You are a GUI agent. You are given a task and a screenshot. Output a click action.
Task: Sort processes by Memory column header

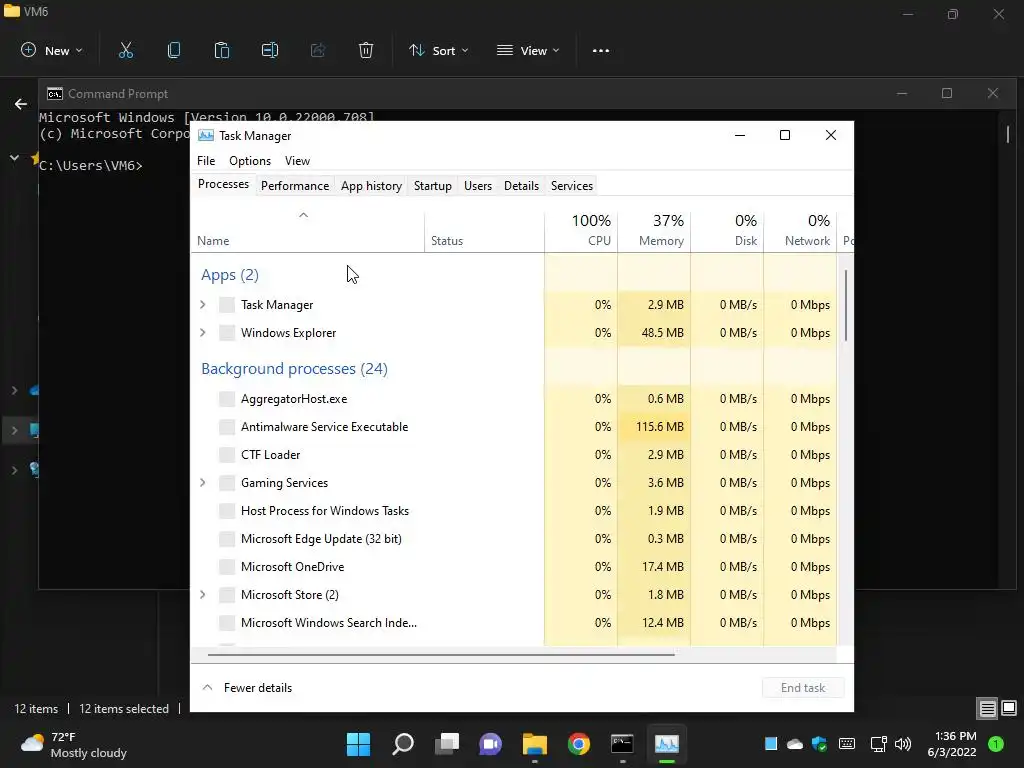(x=654, y=231)
